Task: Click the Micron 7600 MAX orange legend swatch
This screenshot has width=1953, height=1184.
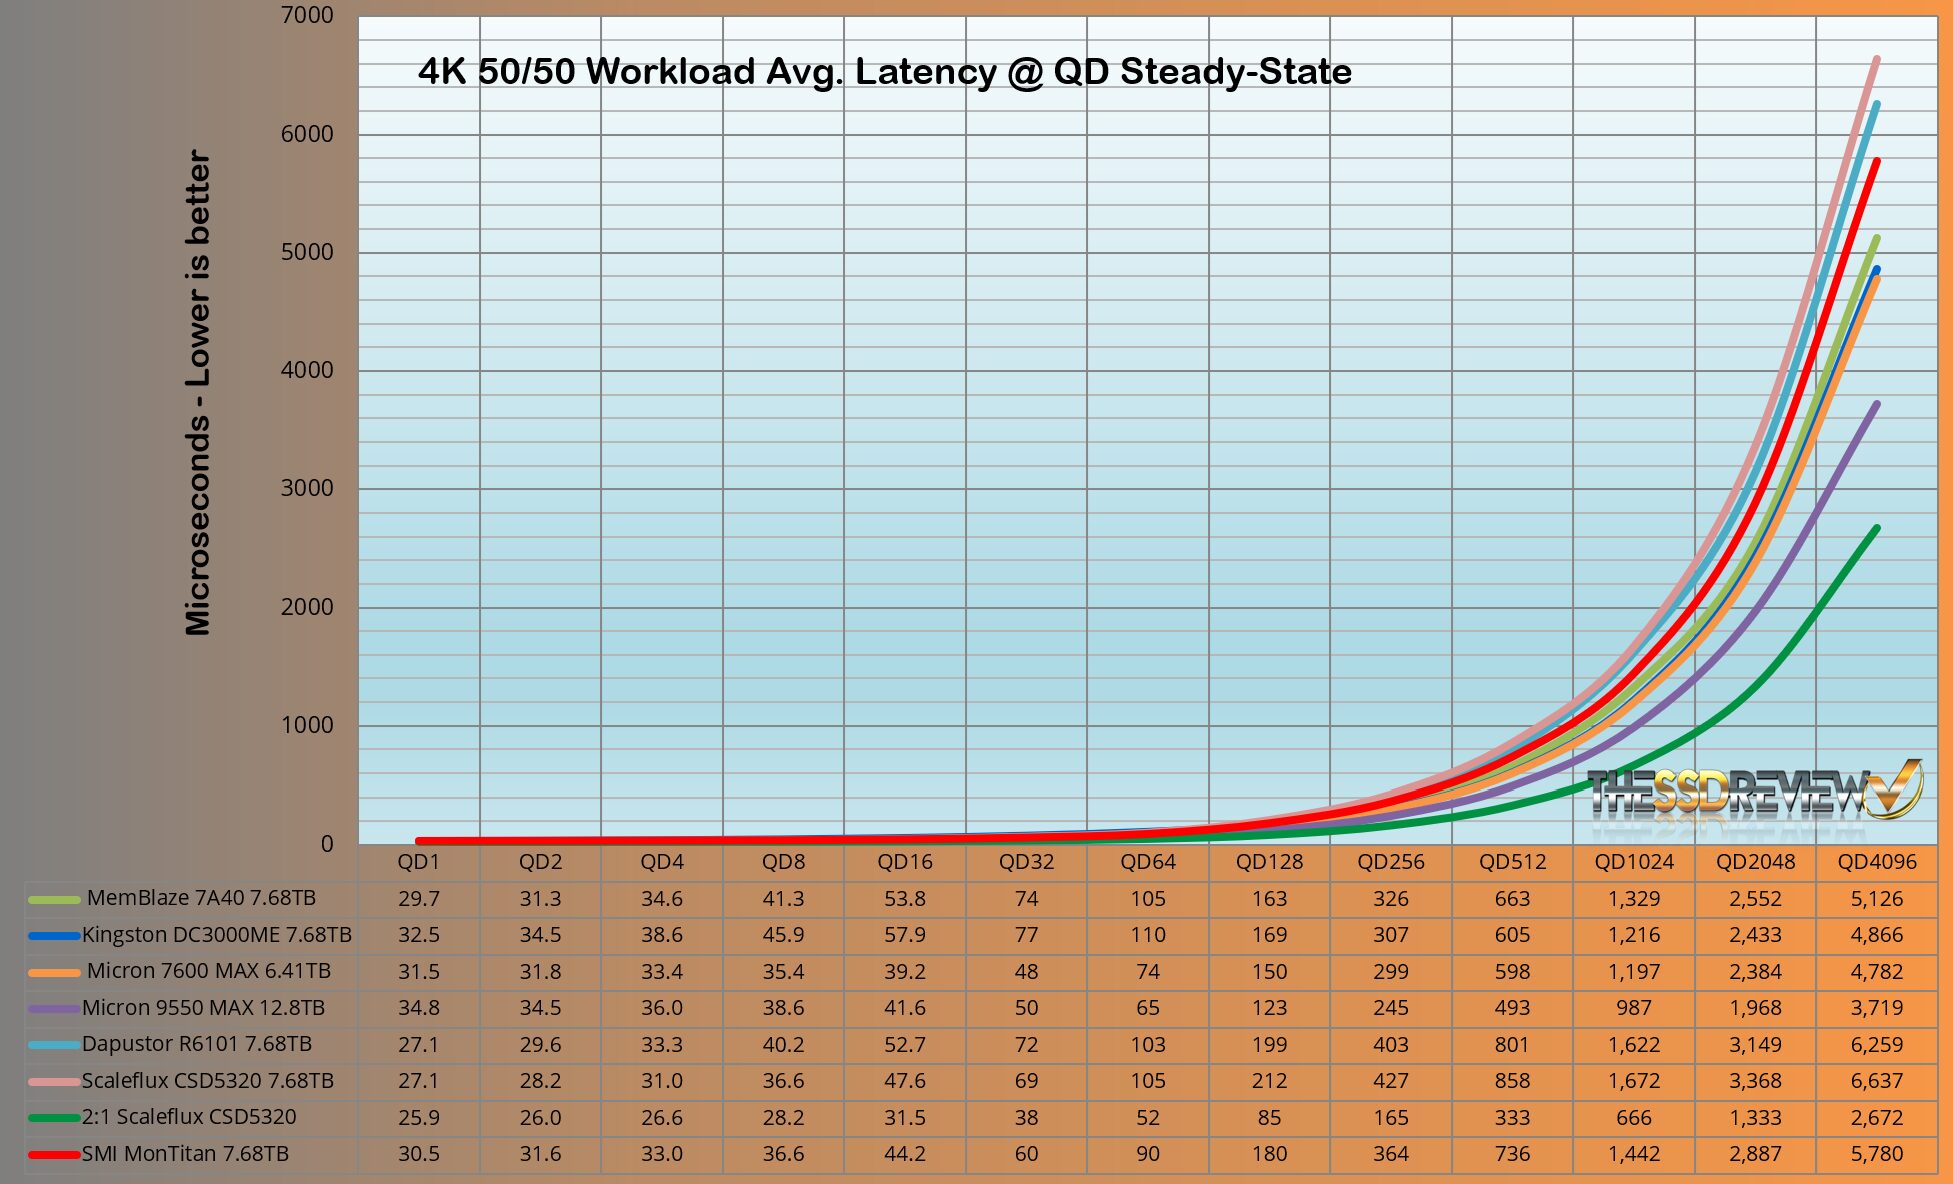Action: coord(54,972)
